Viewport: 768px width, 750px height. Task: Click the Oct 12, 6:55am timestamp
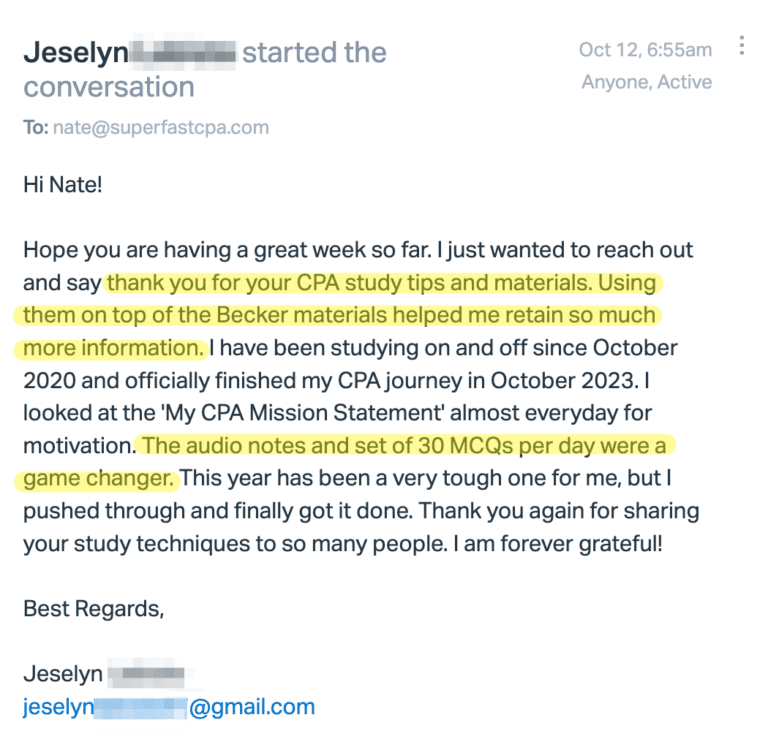pyautogui.click(x=645, y=49)
